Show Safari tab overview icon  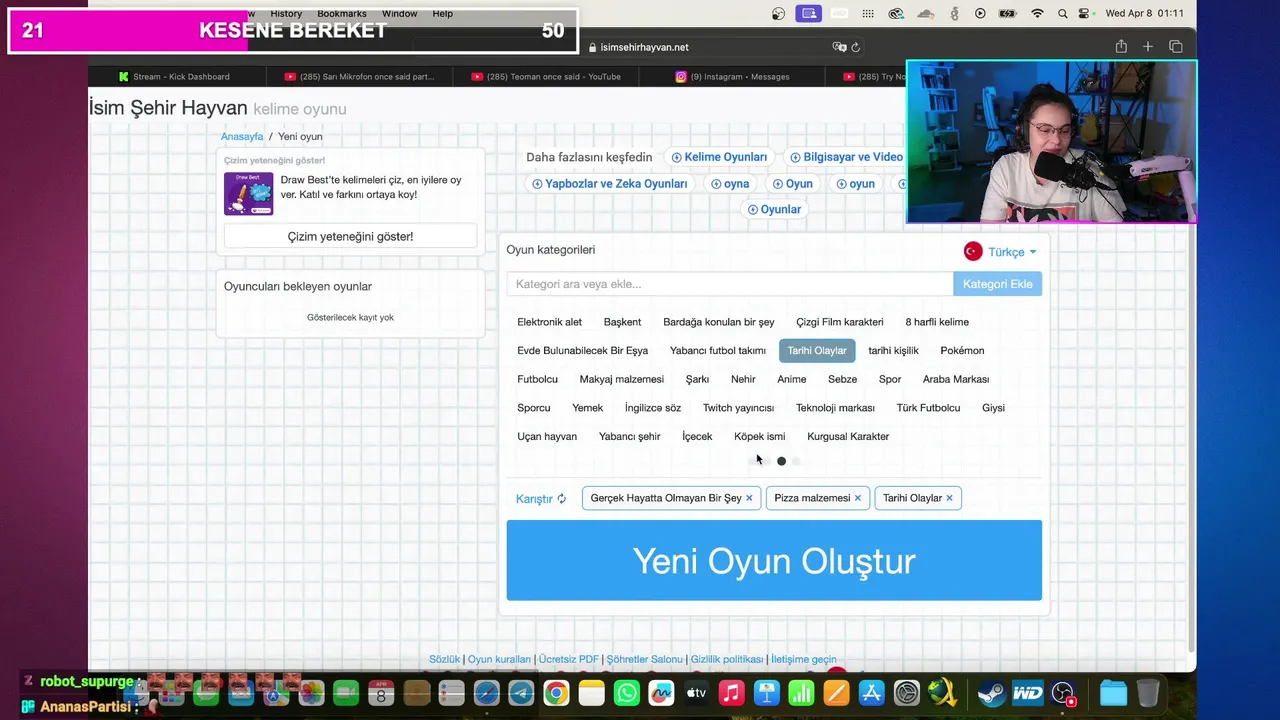click(1176, 46)
